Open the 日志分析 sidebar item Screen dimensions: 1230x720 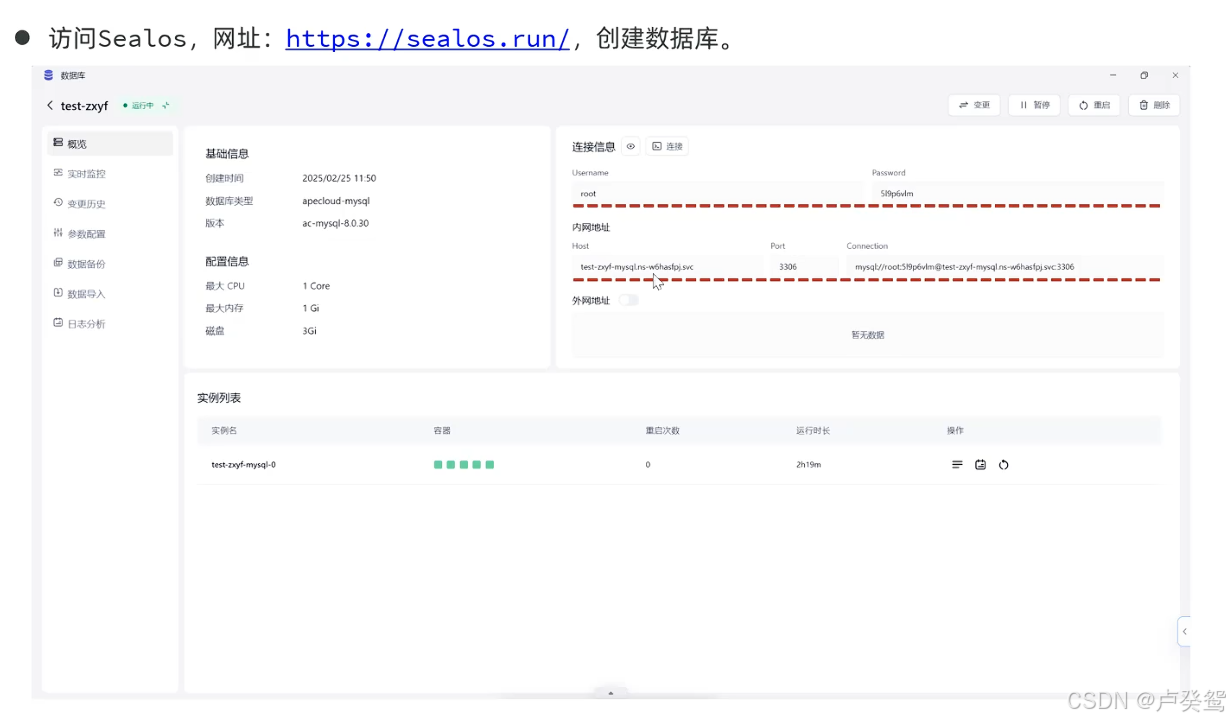tap(110, 323)
